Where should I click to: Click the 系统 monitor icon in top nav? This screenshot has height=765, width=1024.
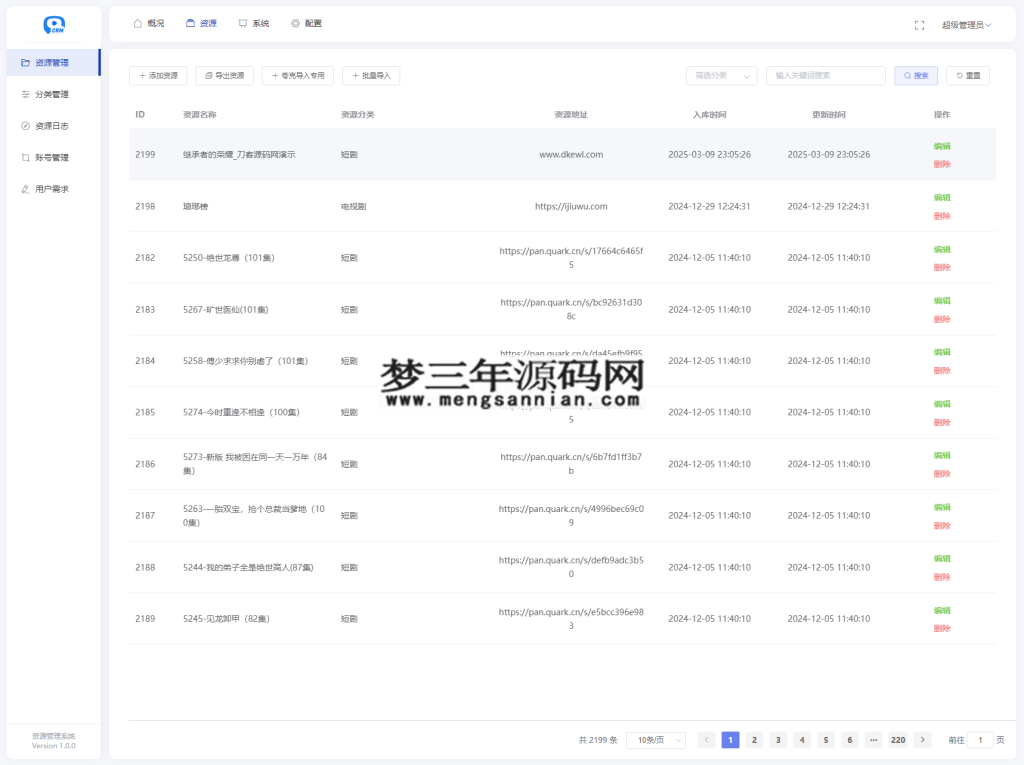point(241,22)
